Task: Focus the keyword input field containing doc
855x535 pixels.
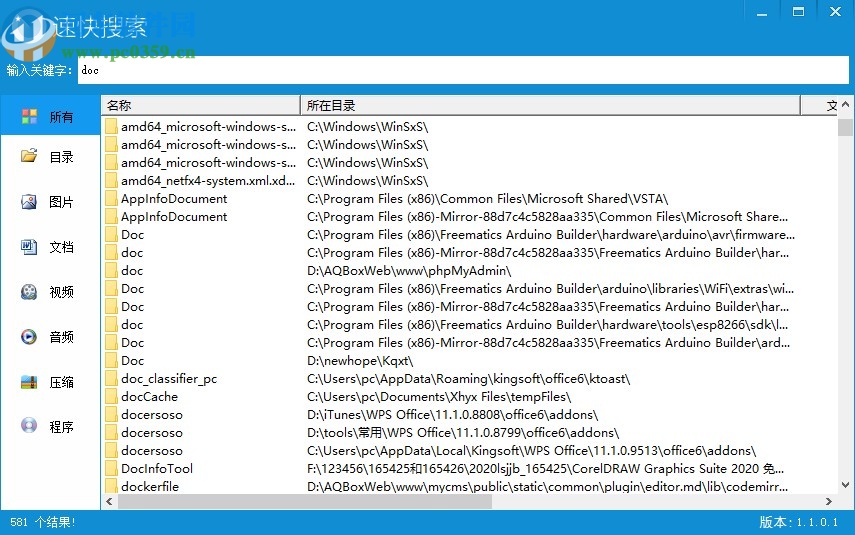Action: (x=463, y=70)
